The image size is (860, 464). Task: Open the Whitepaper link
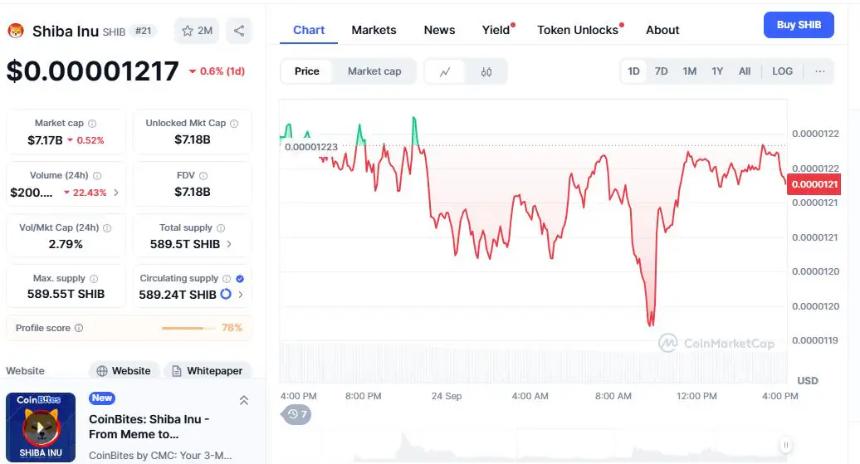coord(207,371)
